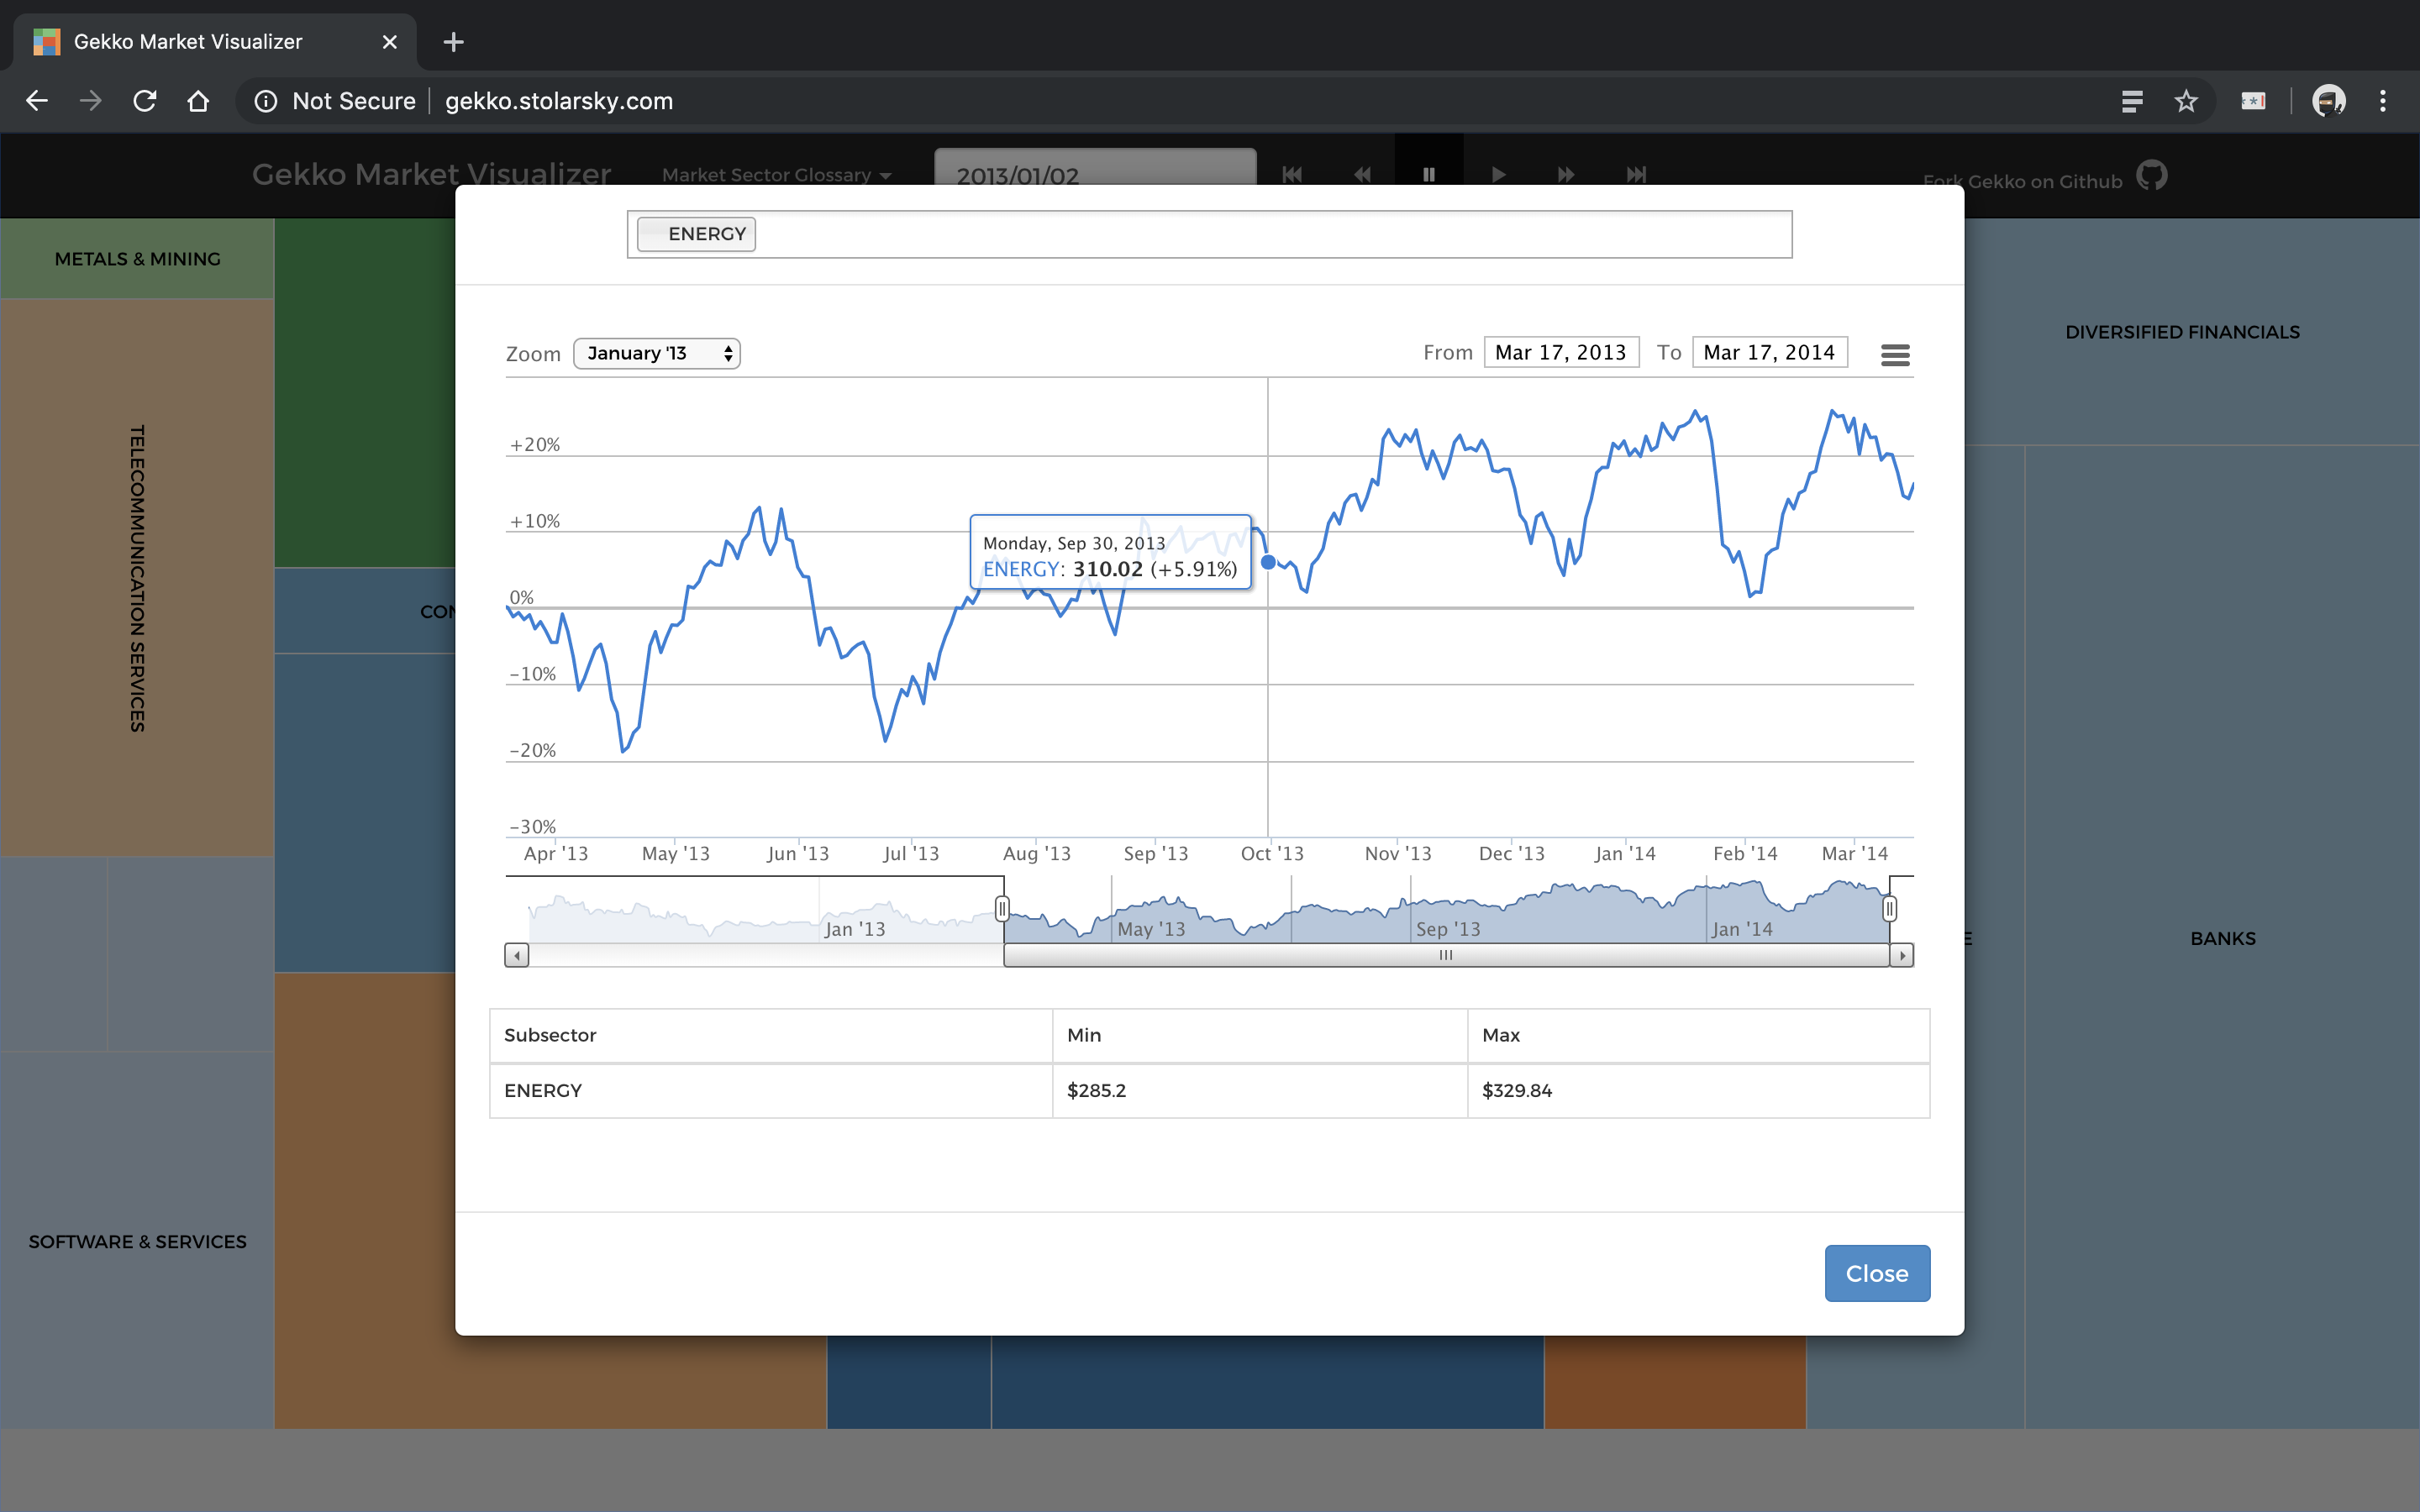The width and height of the screenshot is (2420, 1512).
Task: Go back with browser back arrow
Action: (x=37, y=101)
